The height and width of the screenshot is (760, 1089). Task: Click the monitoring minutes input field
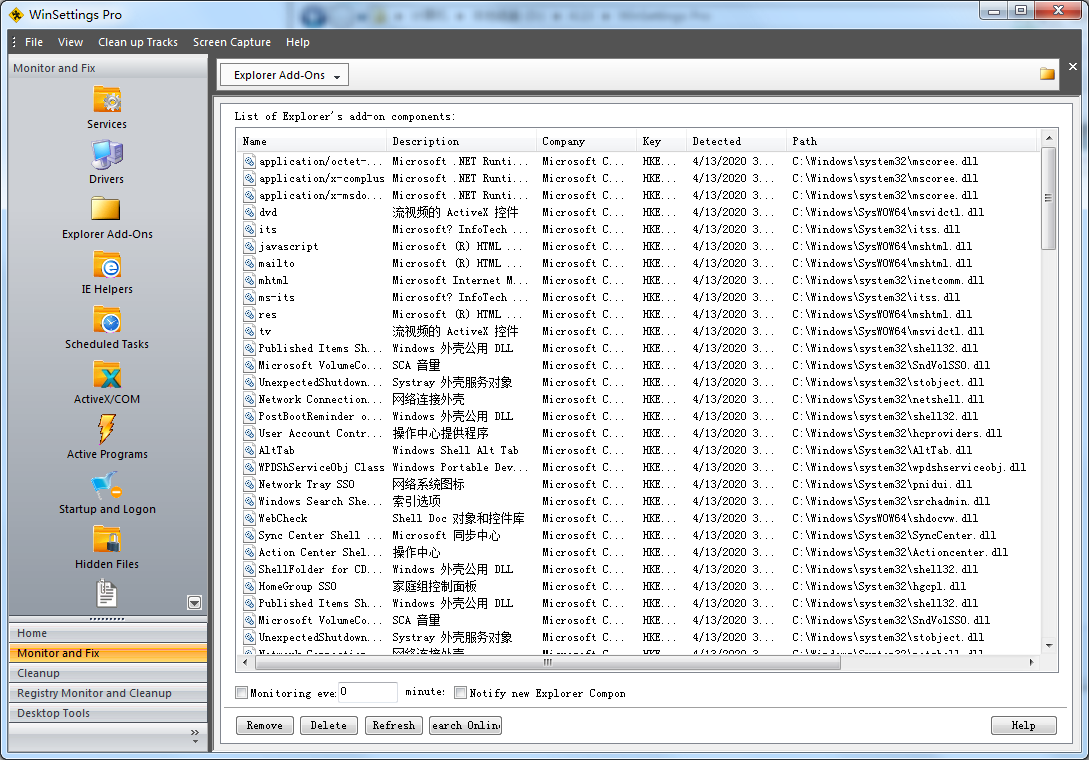[367, 693]
